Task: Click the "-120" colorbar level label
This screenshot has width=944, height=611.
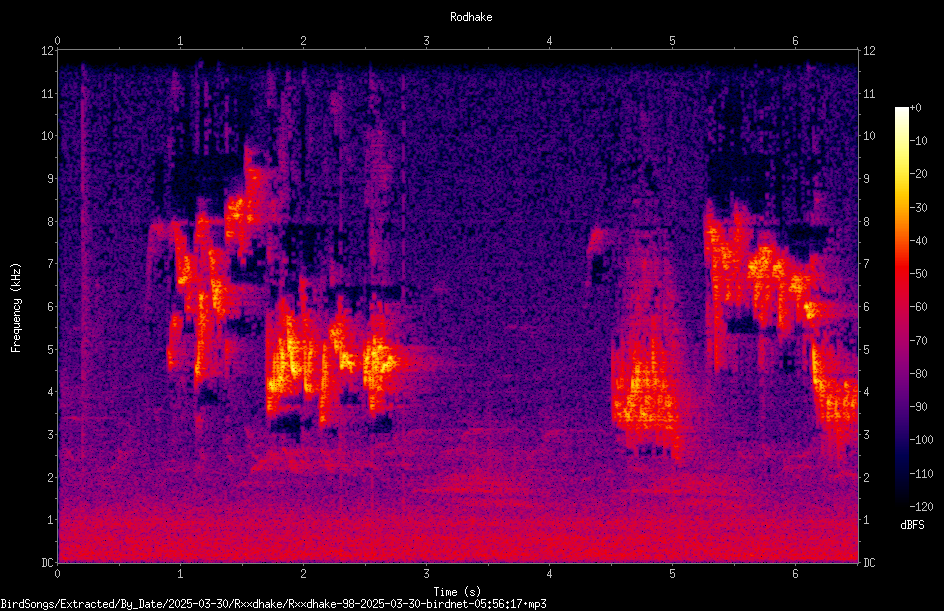Action: [922, 507]
